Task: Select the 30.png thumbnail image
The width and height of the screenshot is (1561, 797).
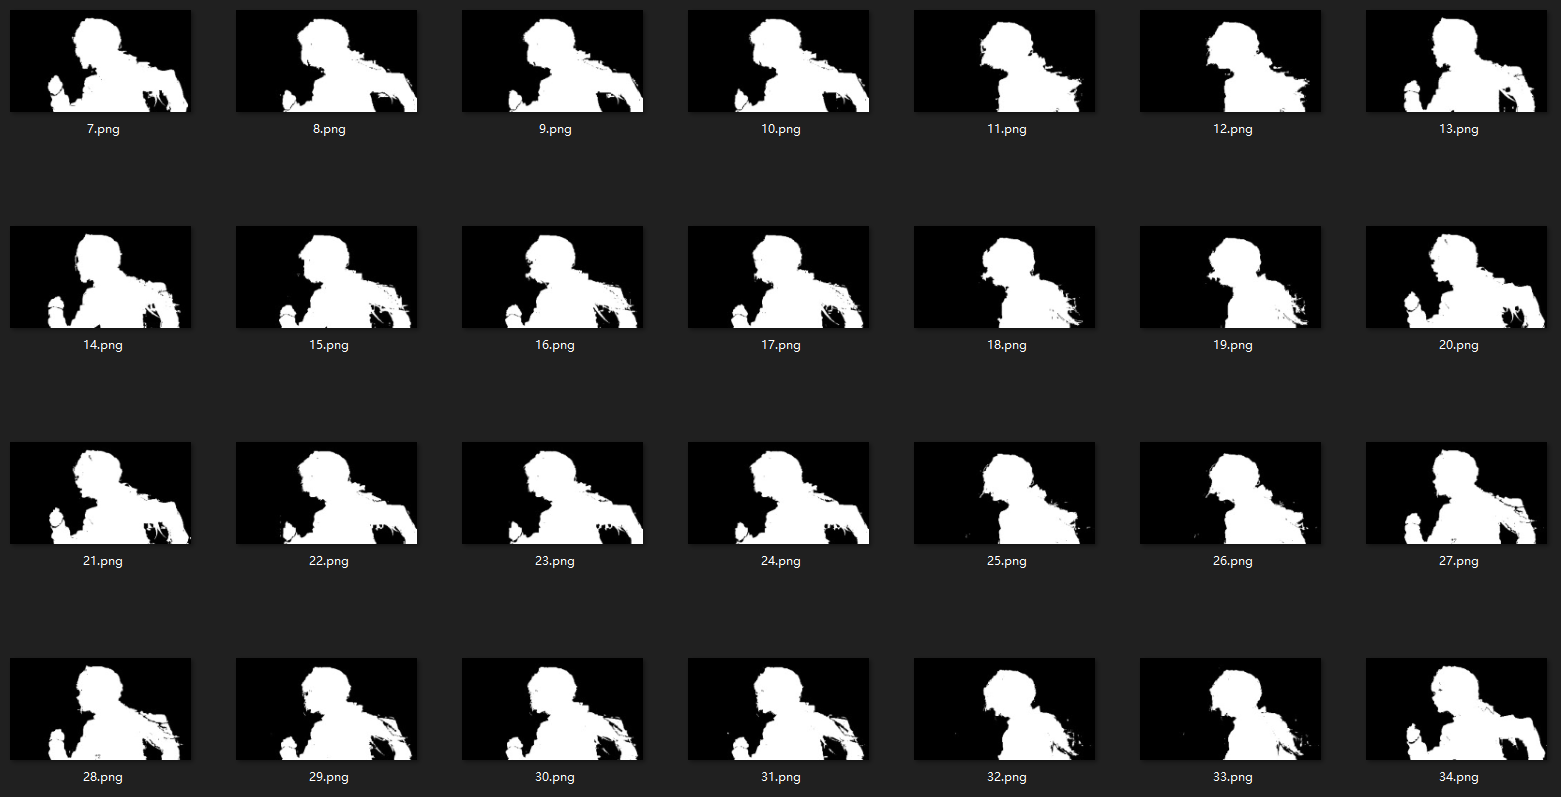Action: pyautogui.click(x=552, y=709)
